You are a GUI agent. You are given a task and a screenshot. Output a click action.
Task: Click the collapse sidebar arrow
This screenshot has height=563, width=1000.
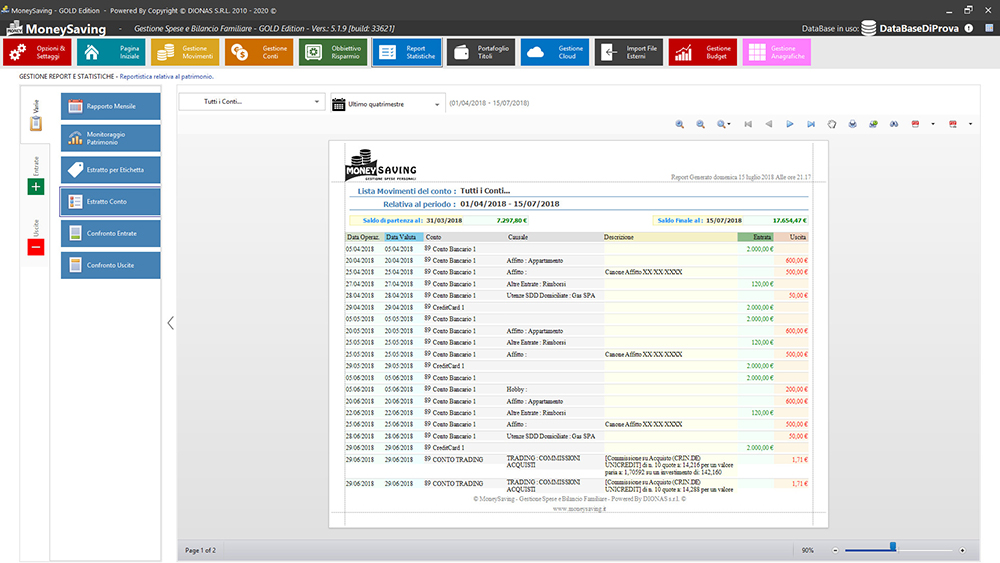(170, 323)
